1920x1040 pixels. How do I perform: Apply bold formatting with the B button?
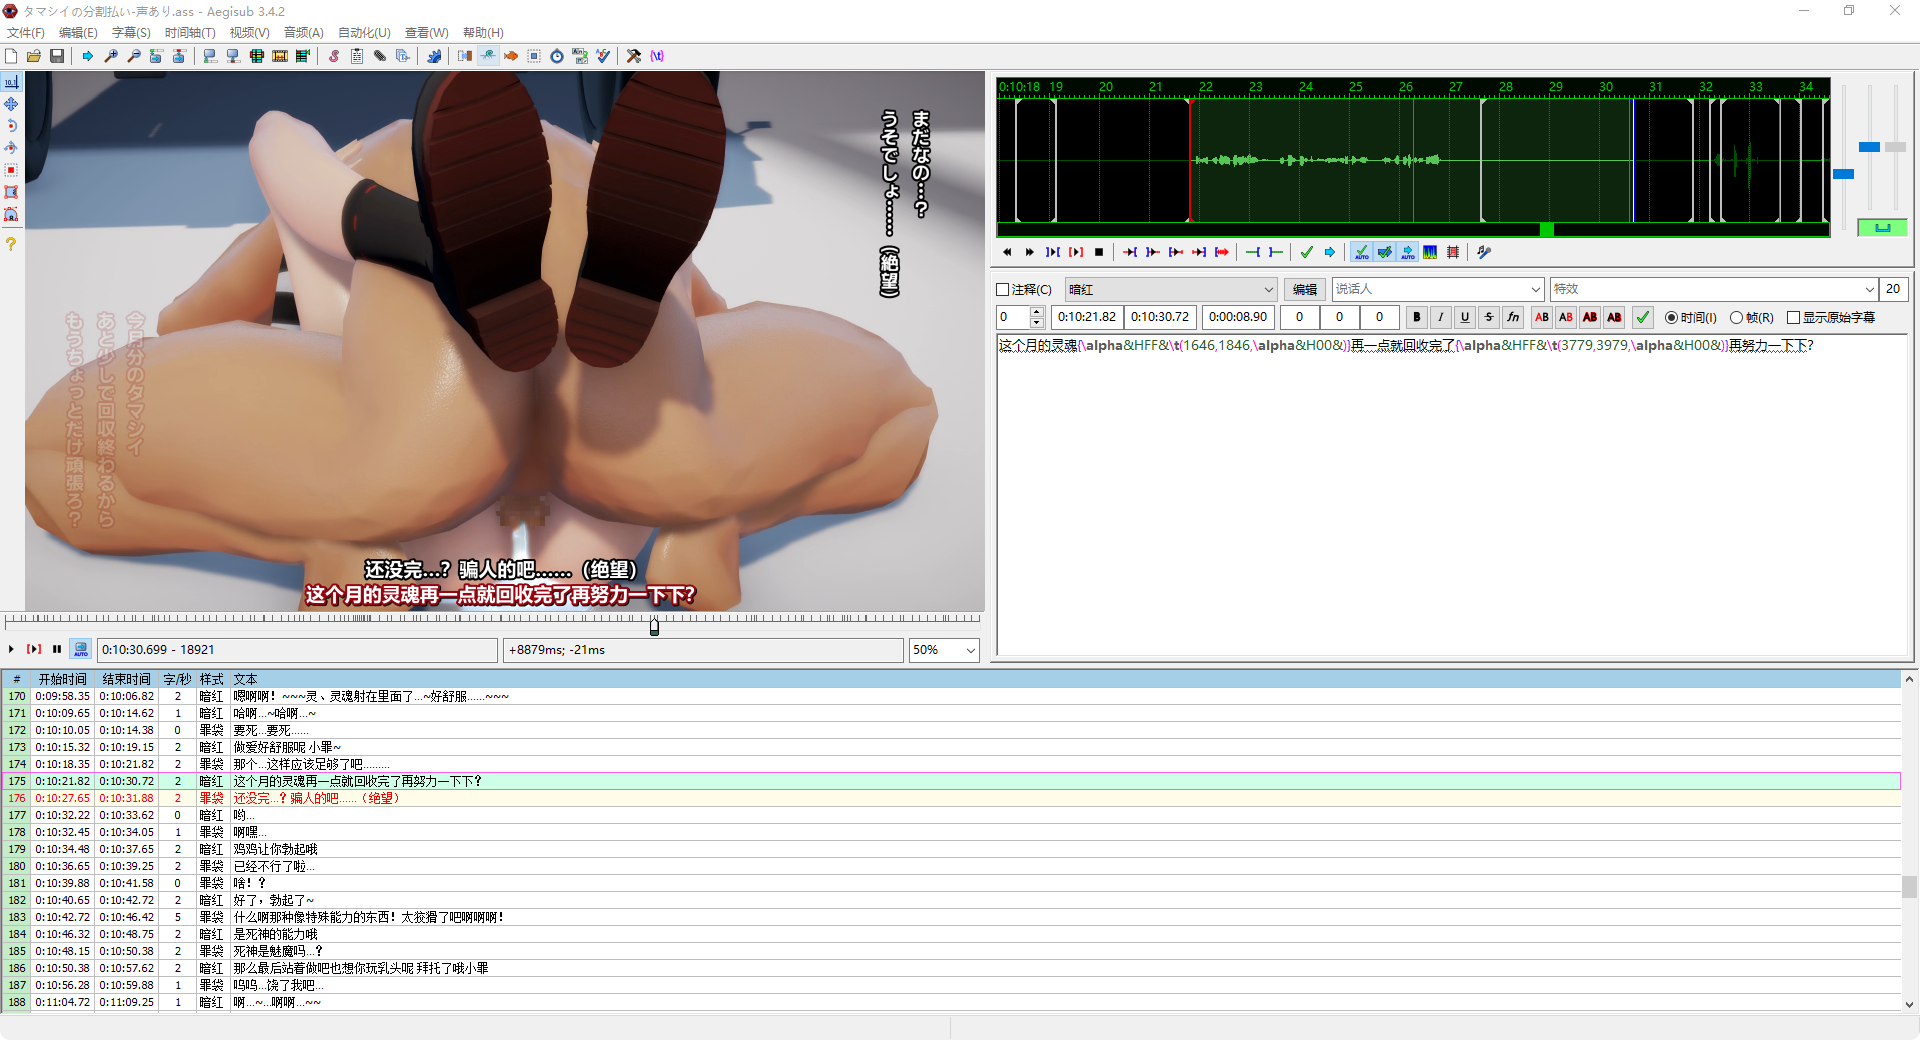pyautogui.click(x=1417, y=317)
